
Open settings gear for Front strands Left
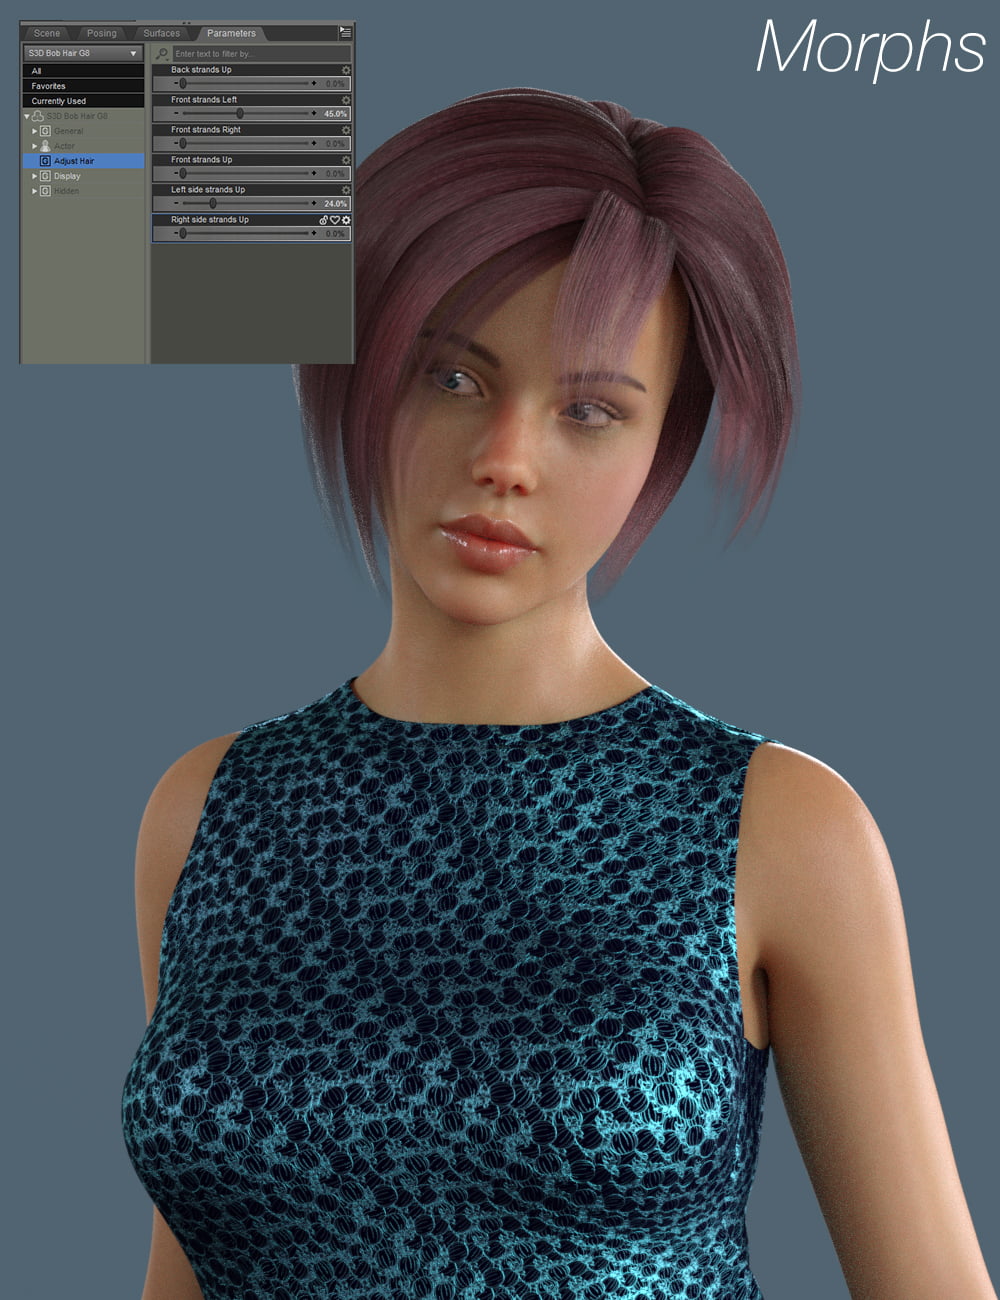(x=345, y=100)
